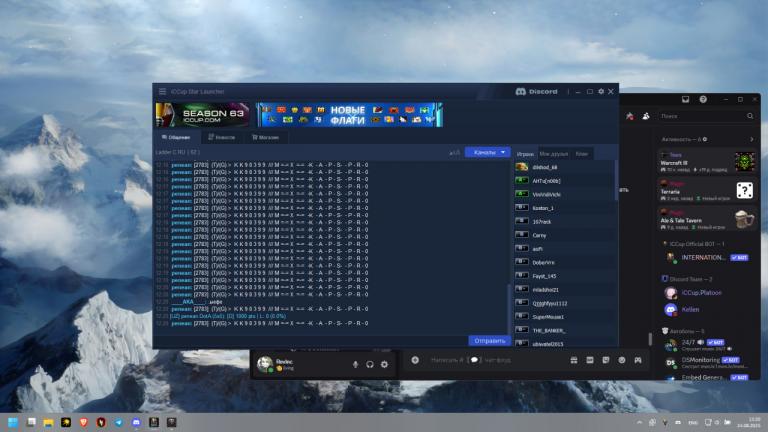The height and width of the screenshot is (432, 768).
Task: Select player Koston_1 in the list
Action: 563,208
